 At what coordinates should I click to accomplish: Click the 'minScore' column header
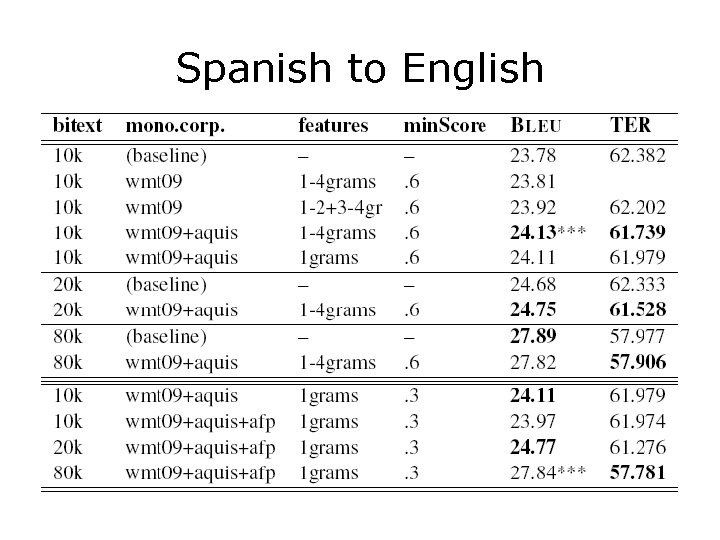coord(445,125)
